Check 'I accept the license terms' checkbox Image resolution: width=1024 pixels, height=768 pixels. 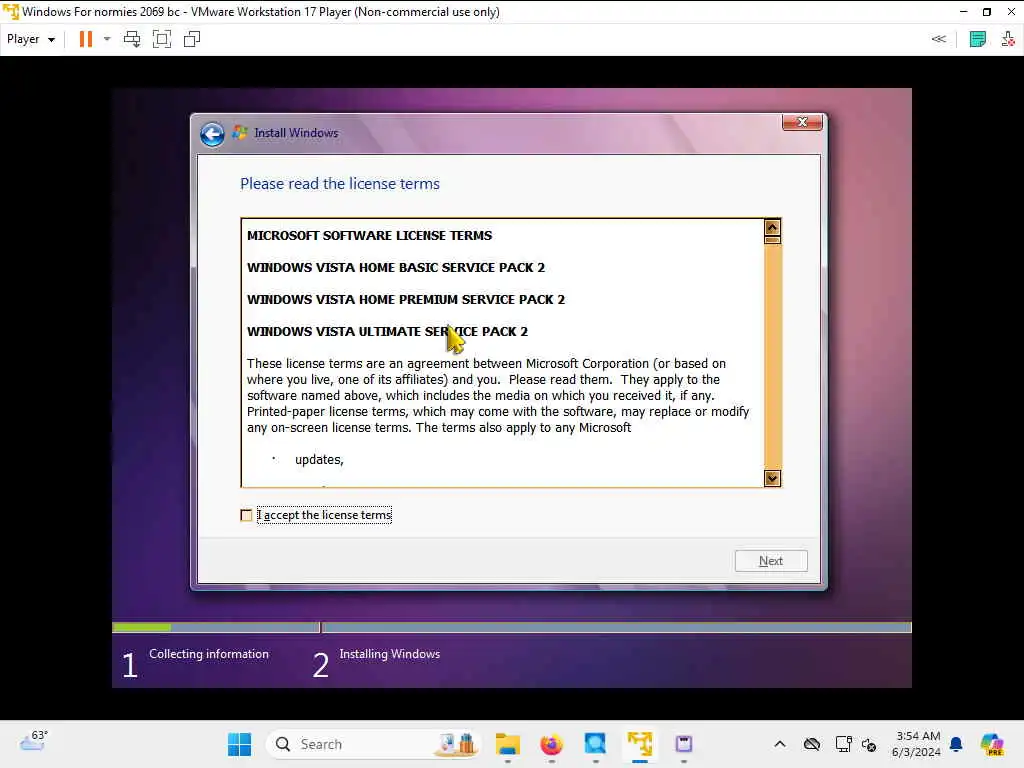(246, 515)
